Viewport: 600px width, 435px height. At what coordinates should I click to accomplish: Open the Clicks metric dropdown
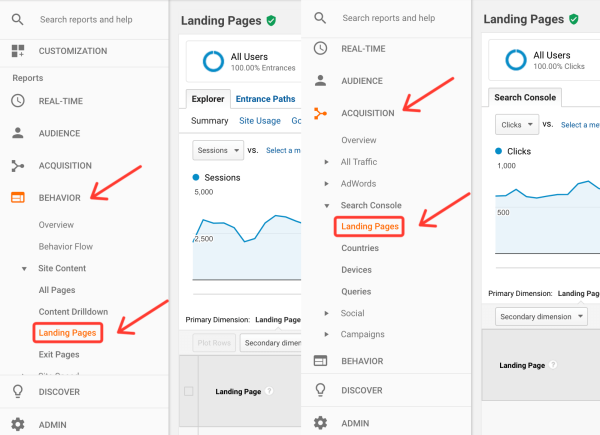tap(517, 124)
